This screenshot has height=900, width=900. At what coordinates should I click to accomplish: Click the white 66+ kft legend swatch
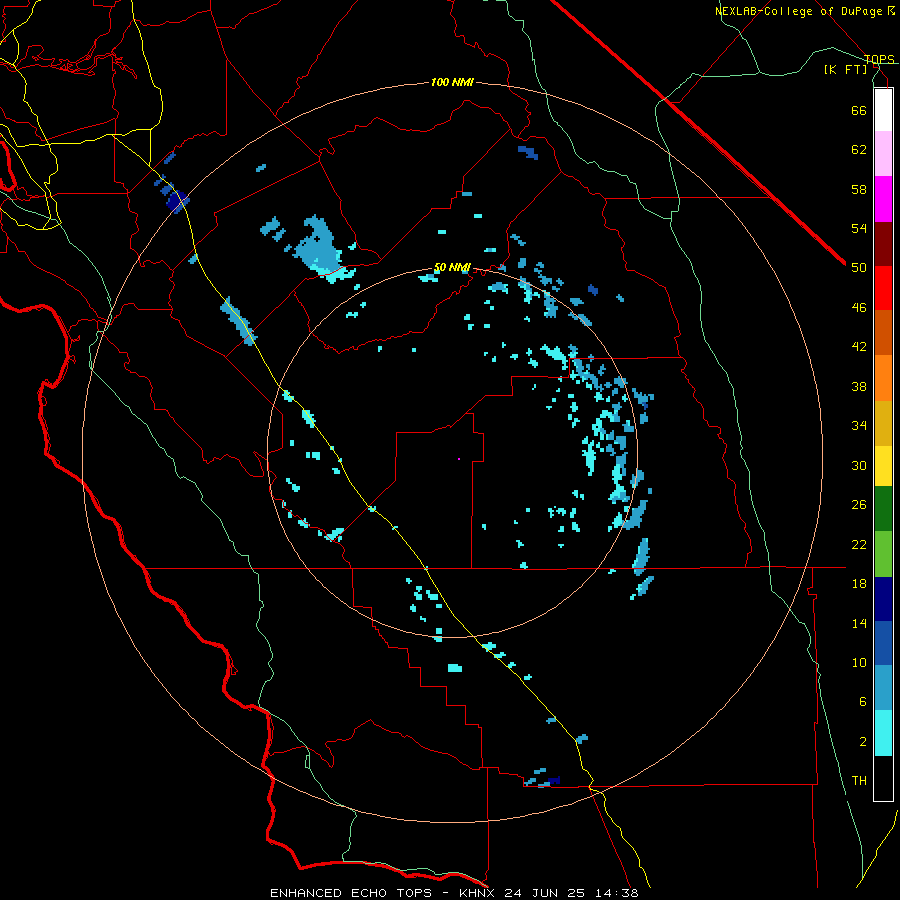tap(883, 110)
